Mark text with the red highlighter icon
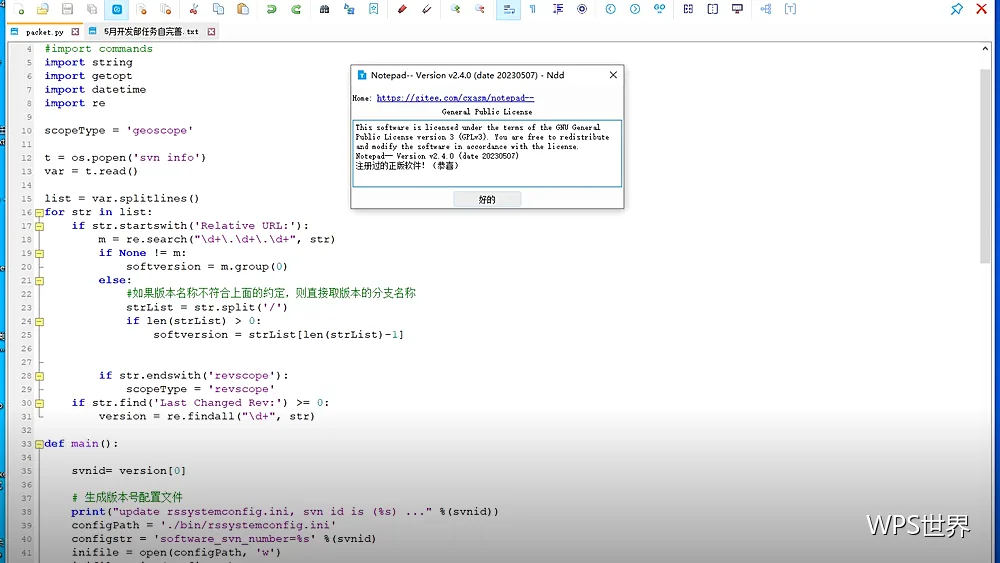 click(x=402, y=9)
